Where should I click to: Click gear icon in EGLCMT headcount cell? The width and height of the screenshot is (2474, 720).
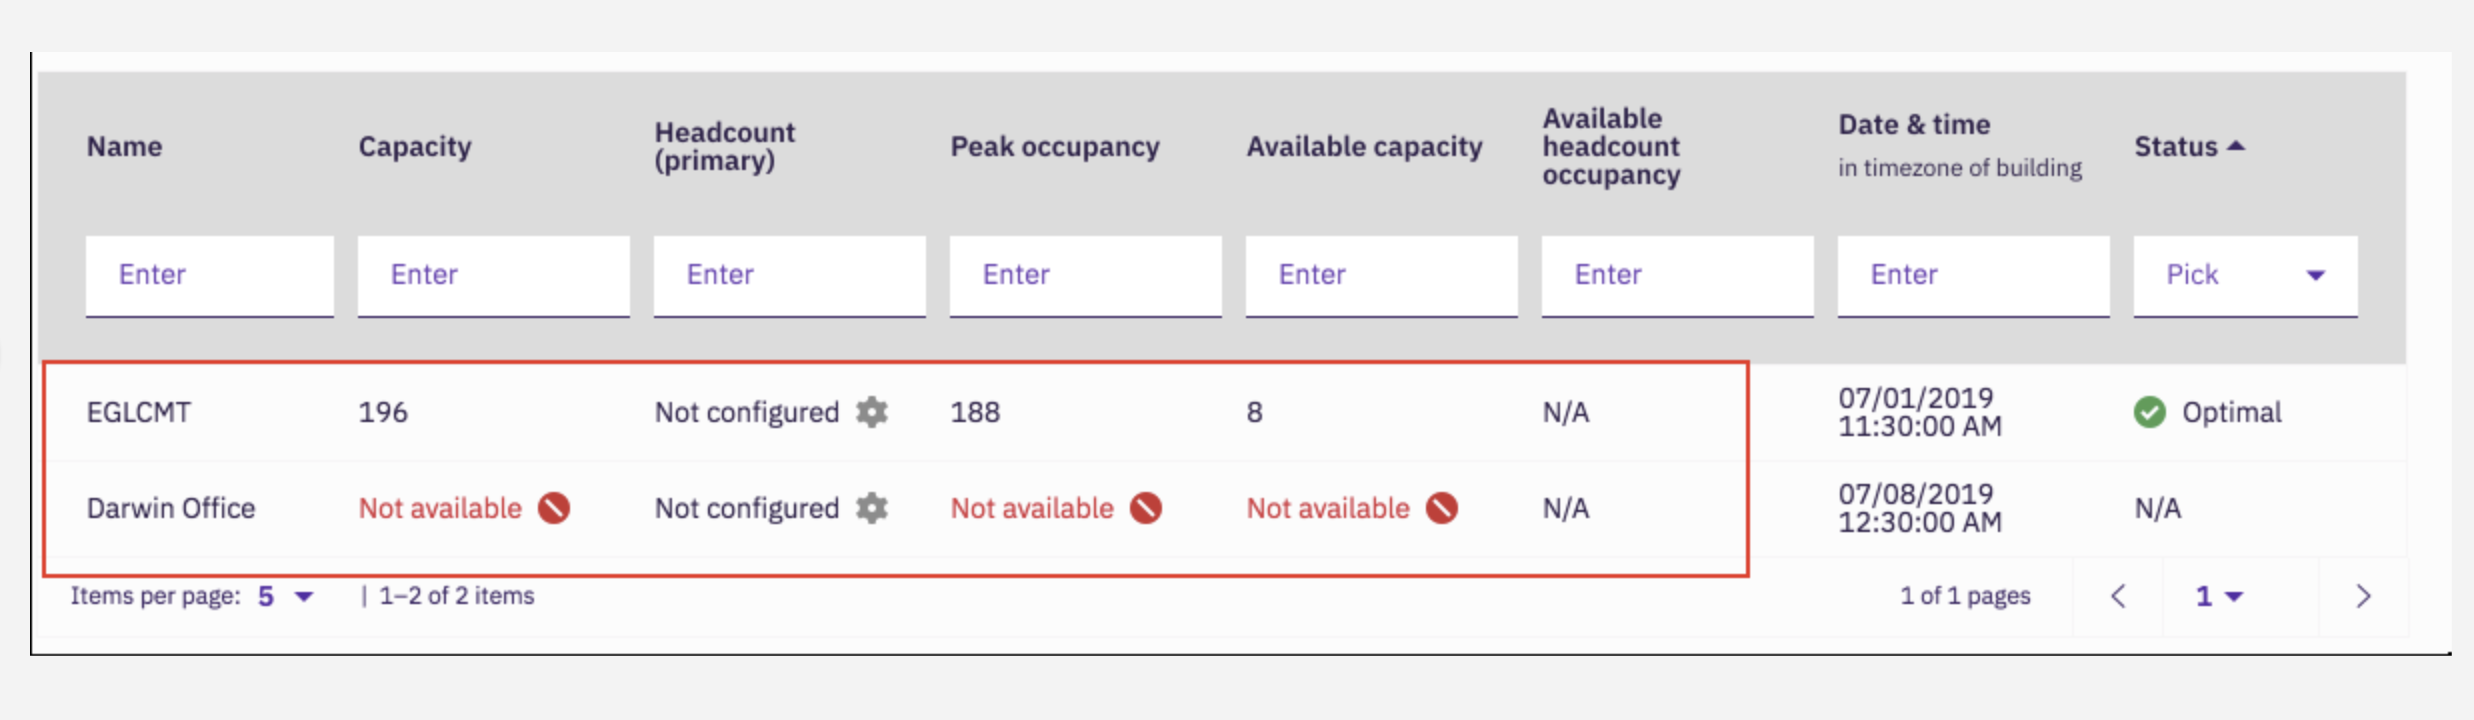click(x=872, y=412)
